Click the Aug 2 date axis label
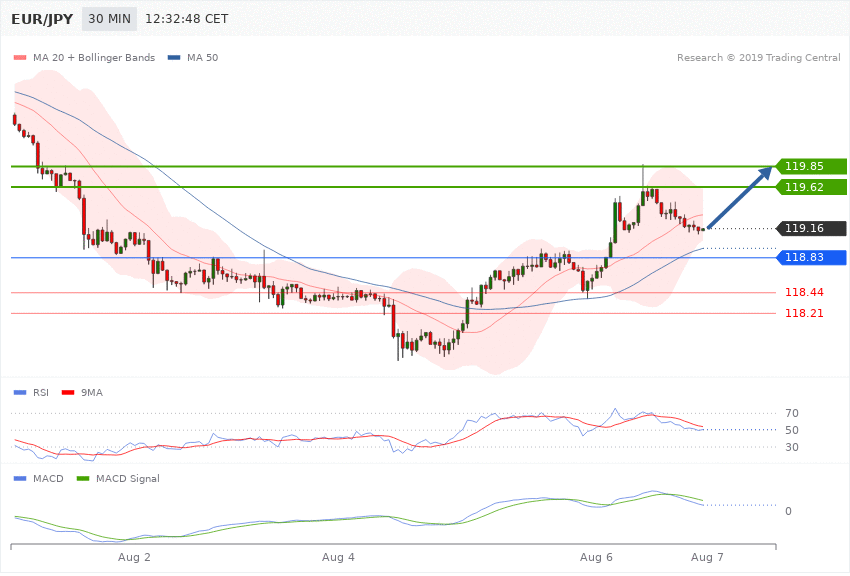Screen dimensions: 850x576 click(134, 558)
